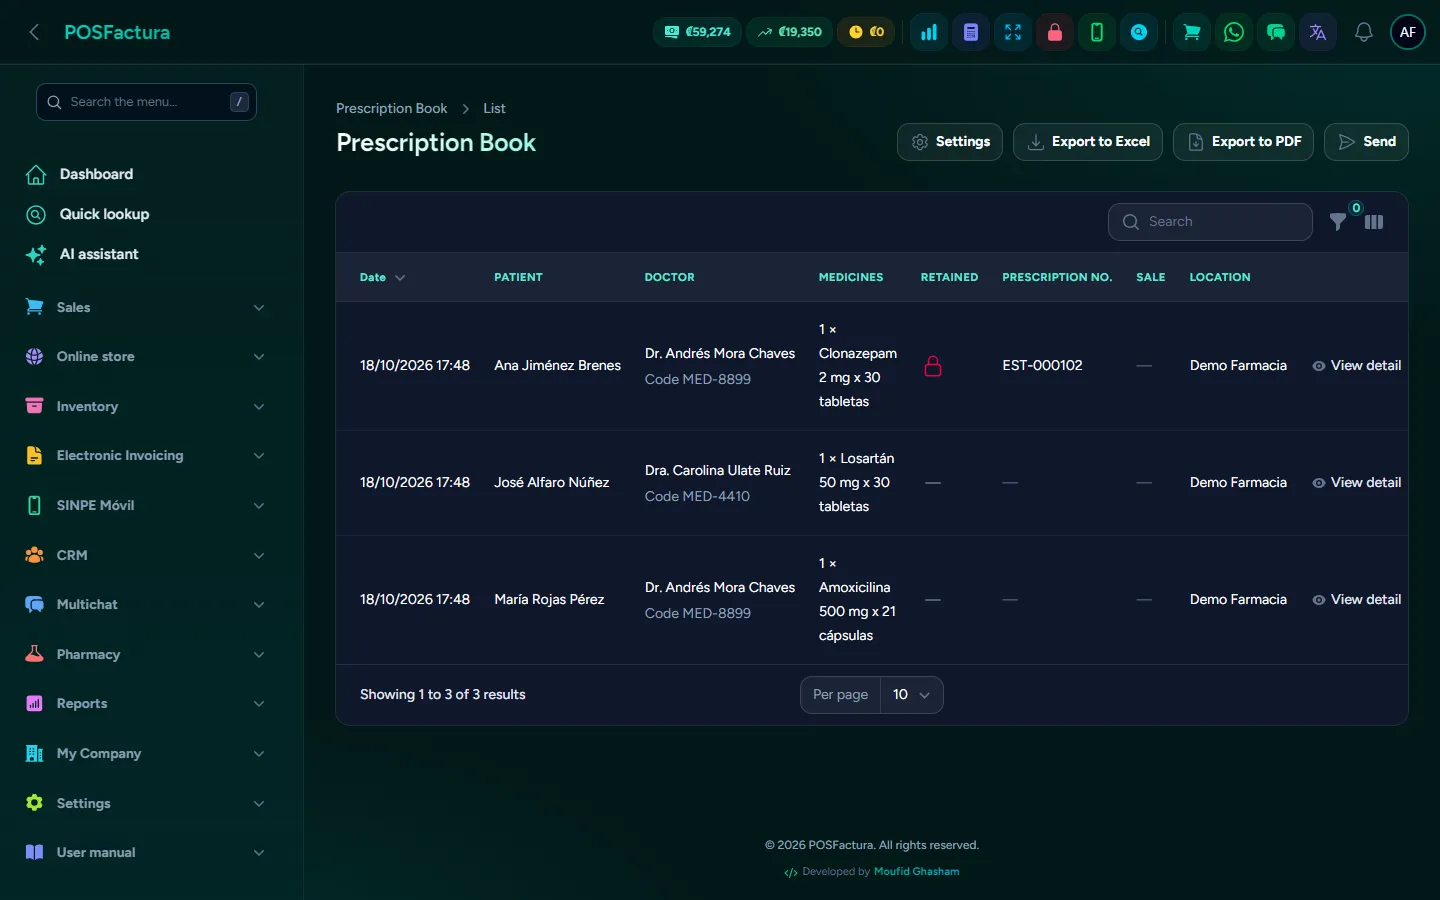
Task: Open the chat bubbles icon
Action: point(1276,32)
